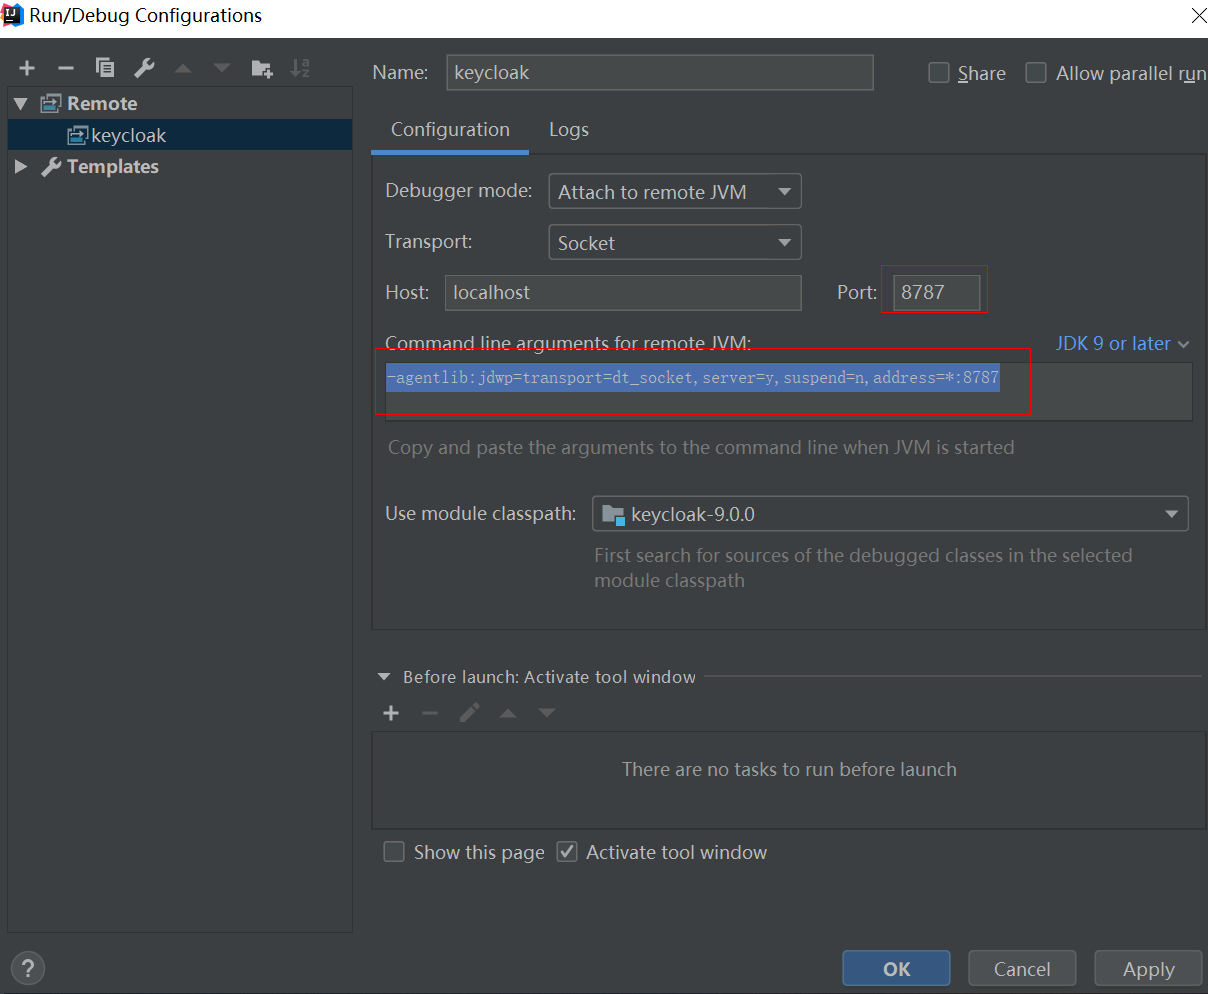Close the Run/Debug Configurations dialog
1208x994 pixels.
[x=1198, y=15]
